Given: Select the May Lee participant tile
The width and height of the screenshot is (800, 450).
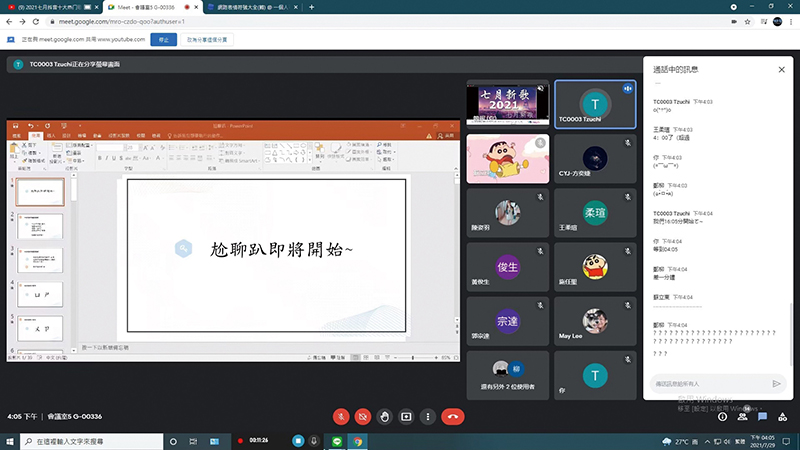Looking at the screenshot, I should click(595, 321).
